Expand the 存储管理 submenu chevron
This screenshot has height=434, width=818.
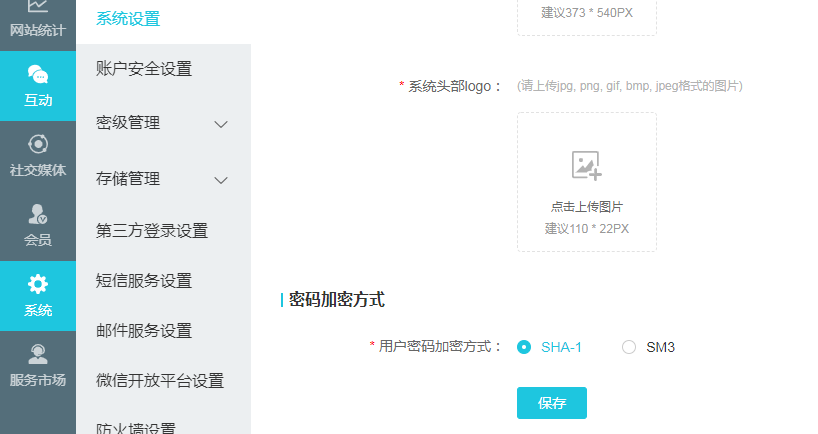[222, 180]
